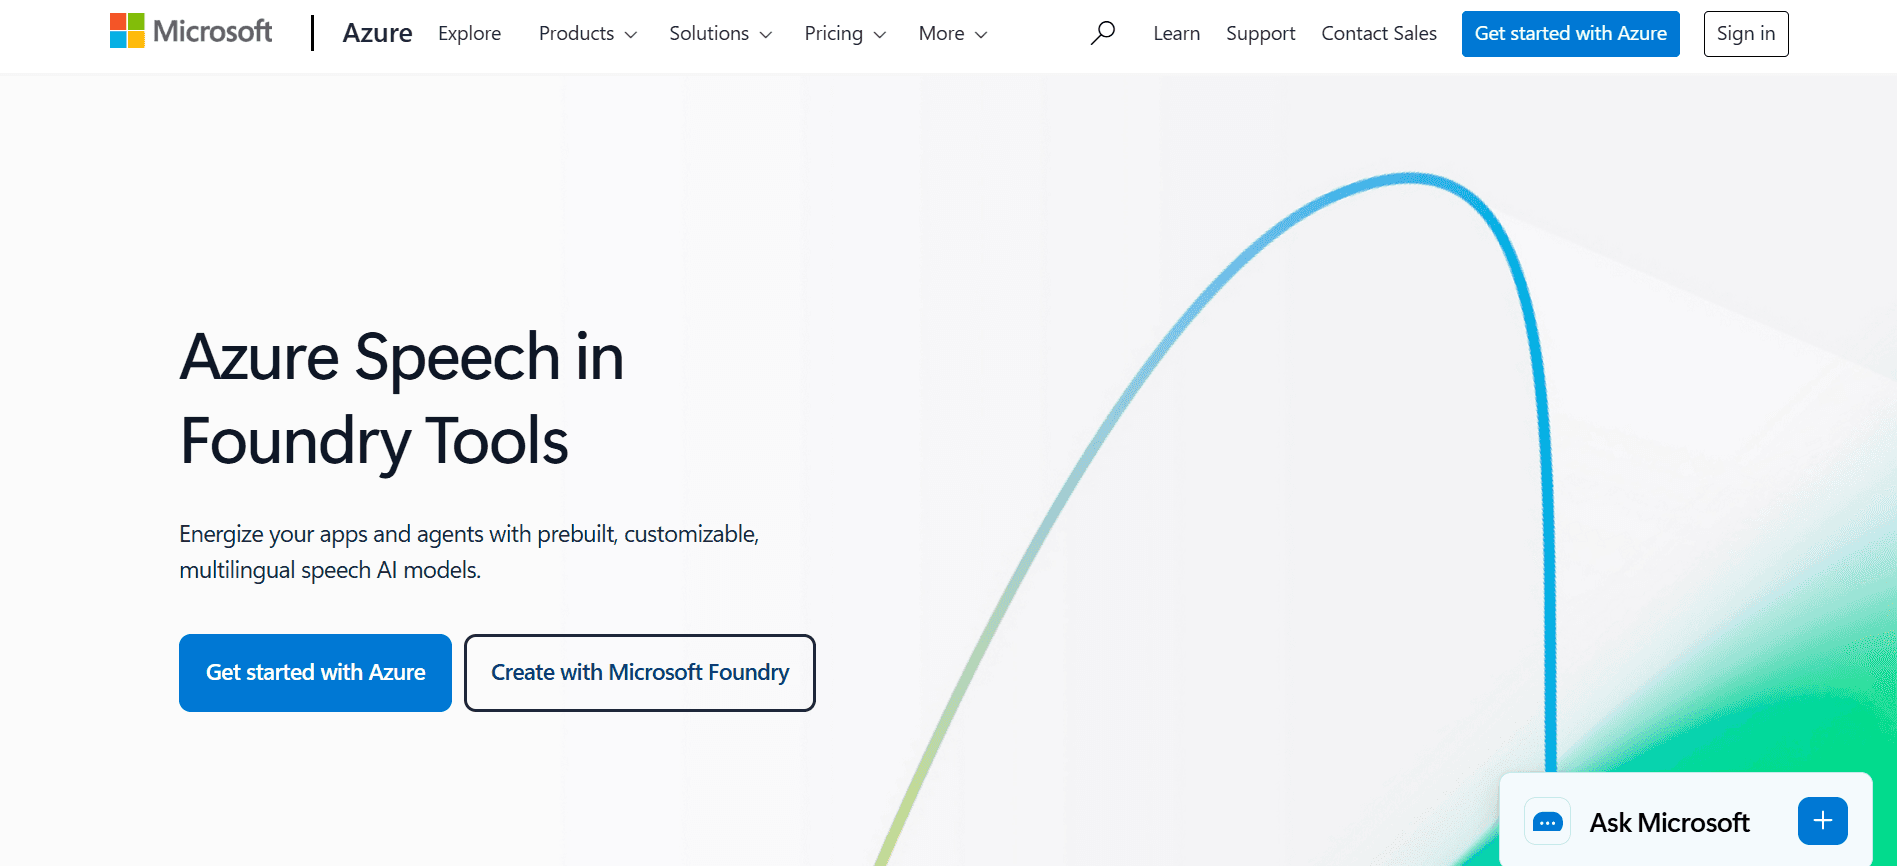Open the search magnifier icon
Viewport: 1897px width, 866px height.
(1102, 33)
